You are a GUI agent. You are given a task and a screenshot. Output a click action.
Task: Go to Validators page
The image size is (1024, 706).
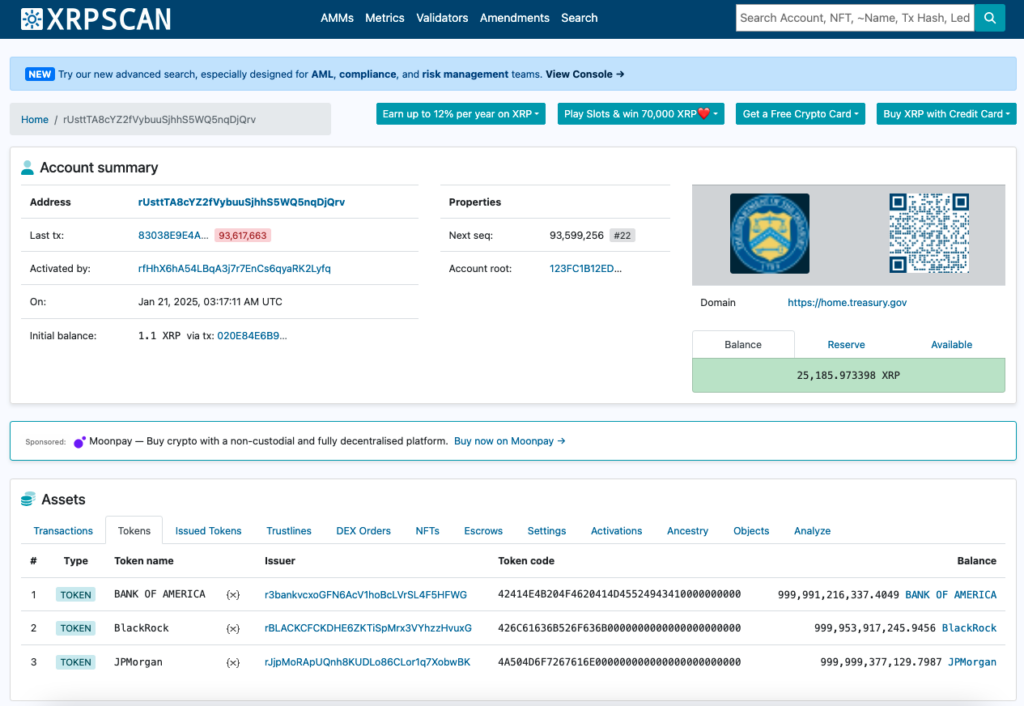[x=442, y=18]
